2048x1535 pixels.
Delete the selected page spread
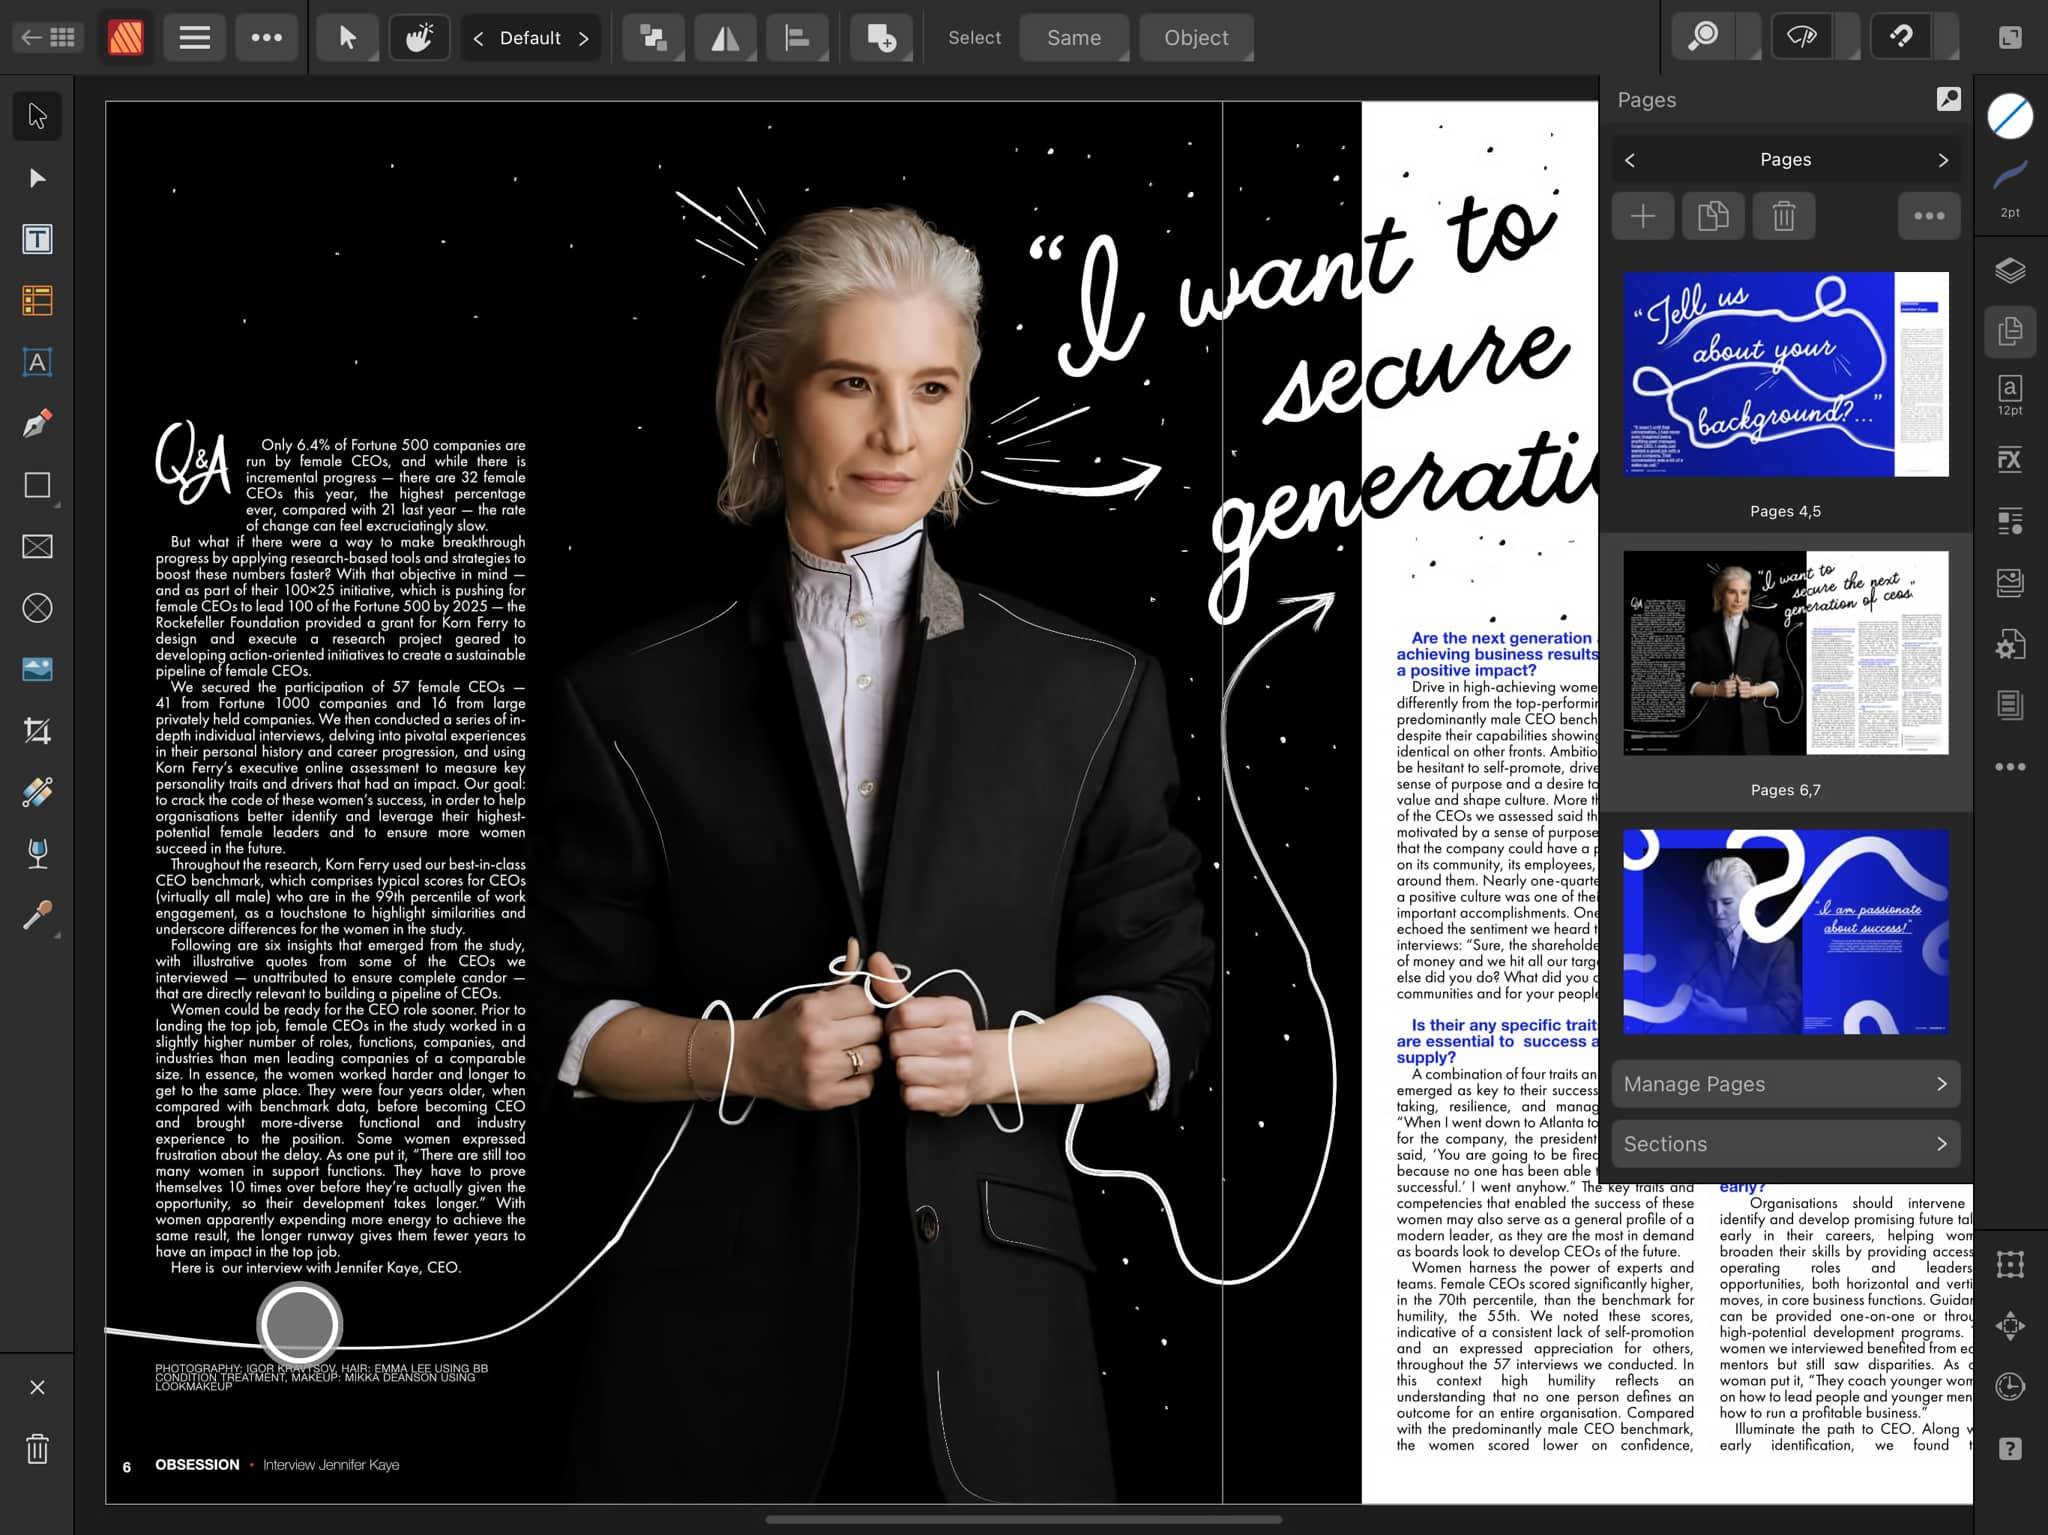pyautogui.click(x=1784, y=216)
